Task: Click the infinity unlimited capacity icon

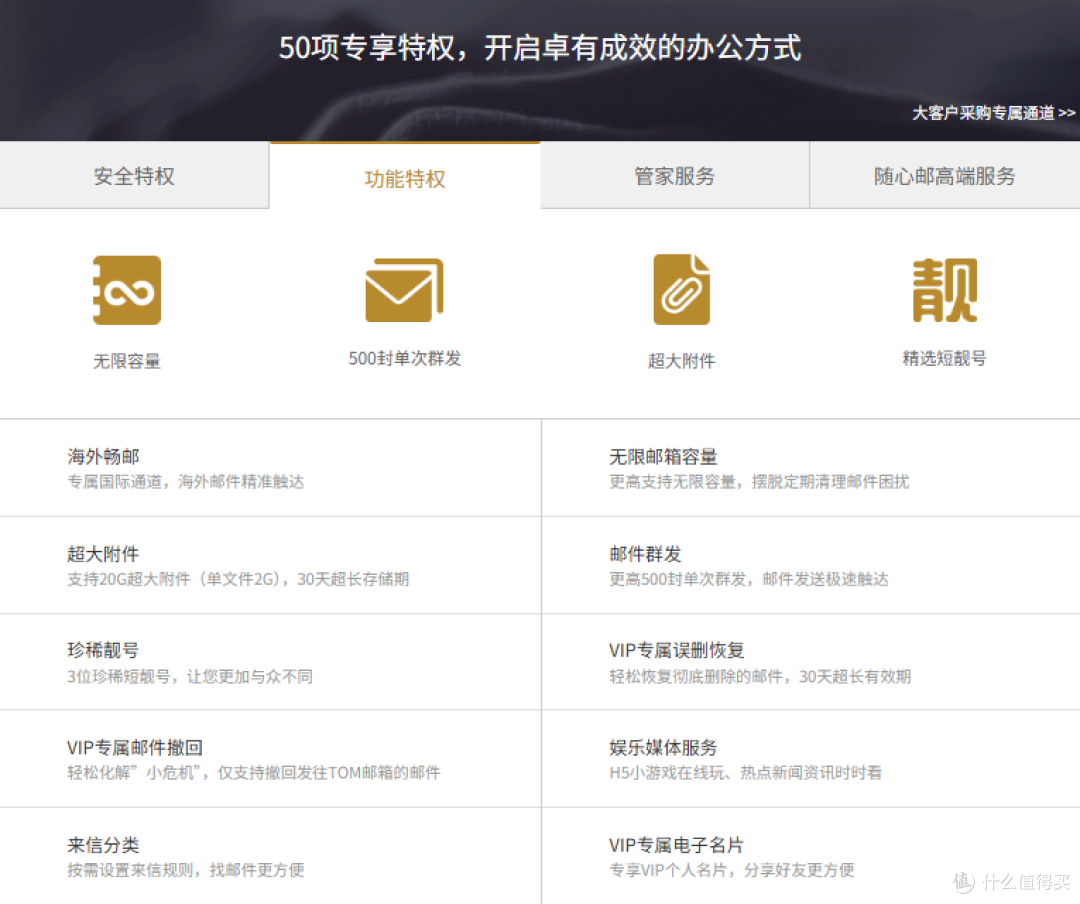Action: click(x=127, y=290)
